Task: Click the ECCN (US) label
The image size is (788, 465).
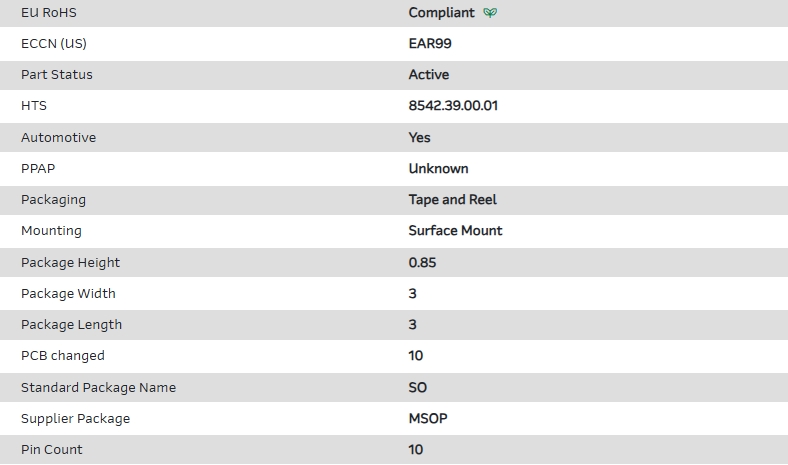Action: pyautogui.click(x=60, y=44)
